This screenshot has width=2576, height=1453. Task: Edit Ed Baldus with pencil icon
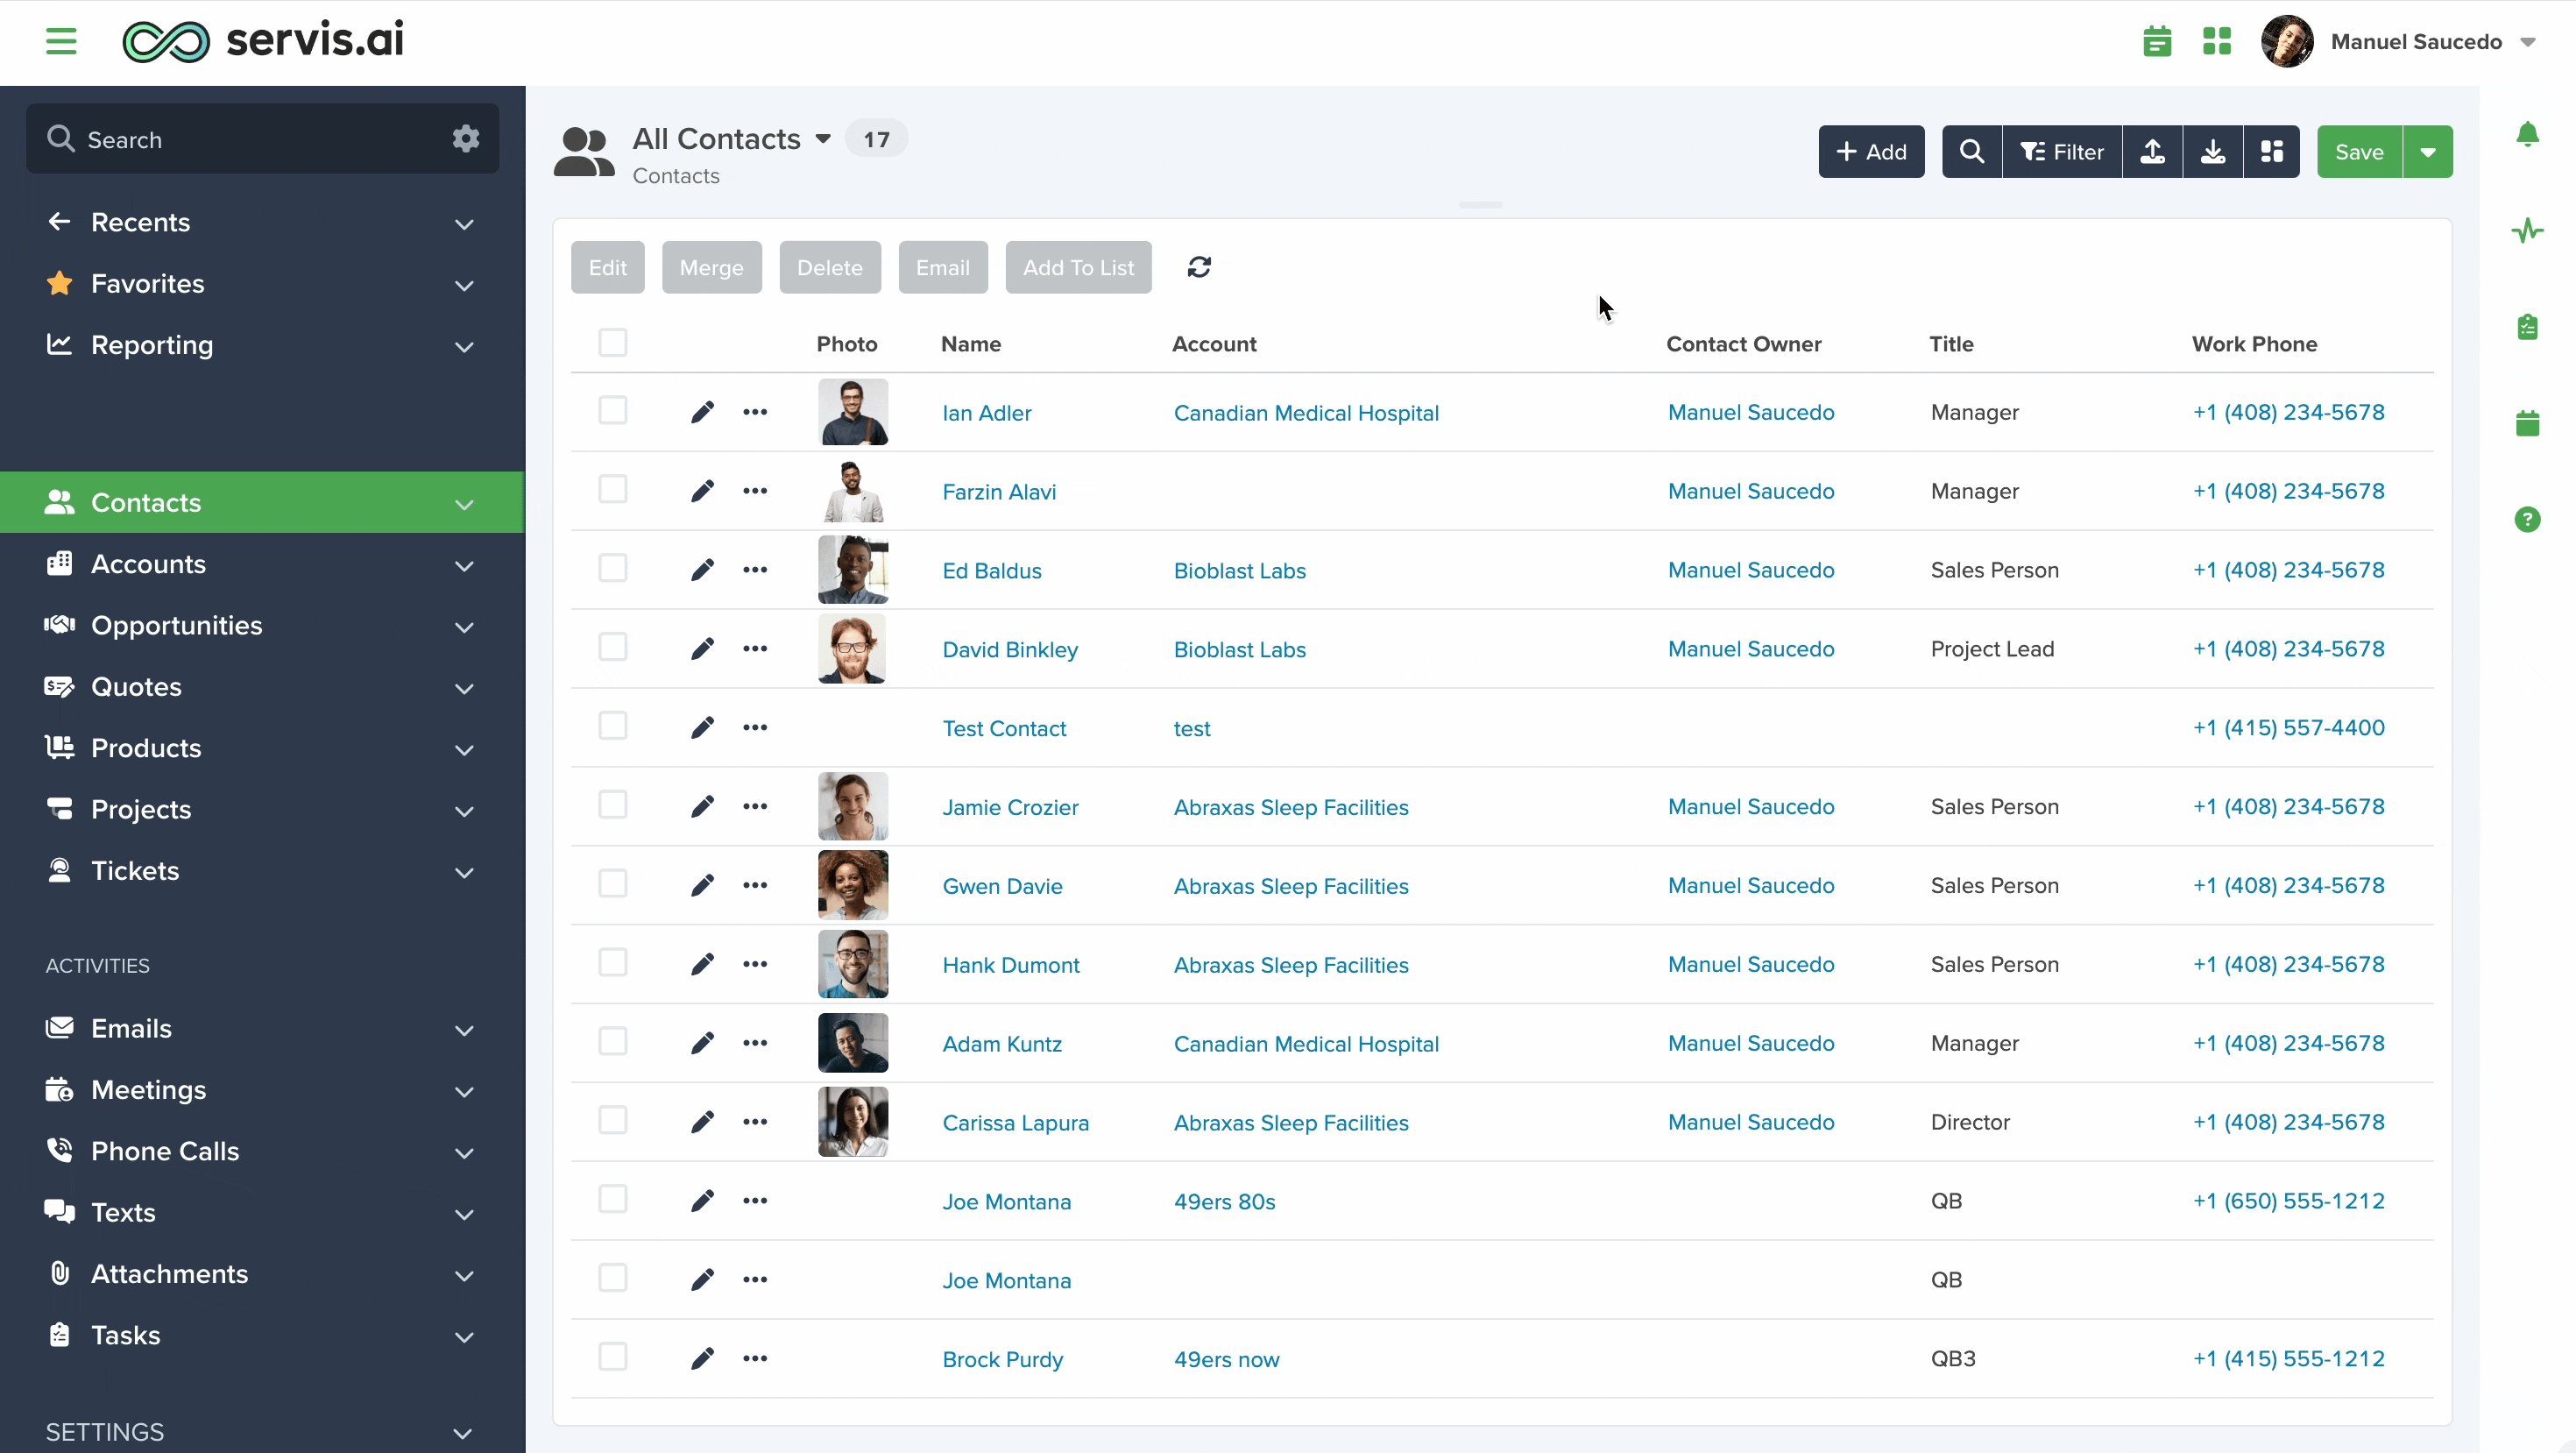(x=702, y=570)
